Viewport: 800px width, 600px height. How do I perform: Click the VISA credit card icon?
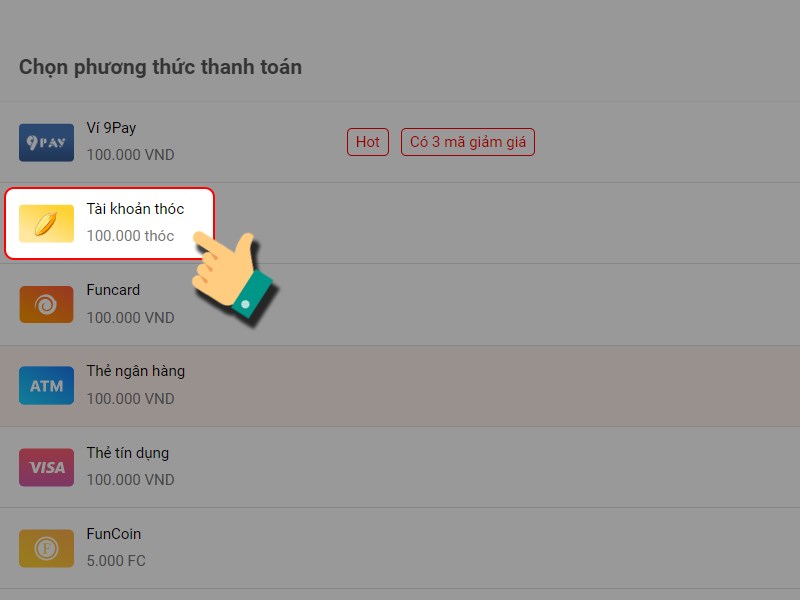(46, 467)
